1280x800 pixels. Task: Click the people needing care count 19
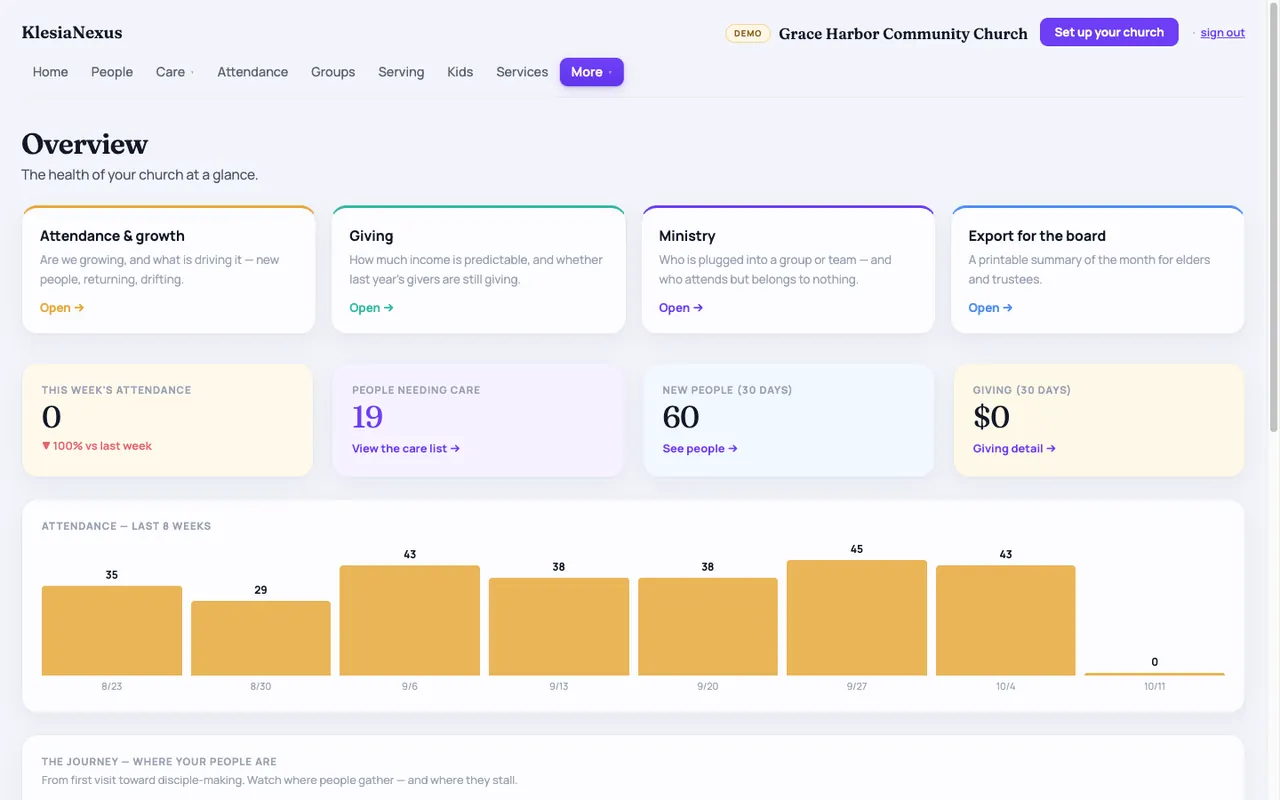[367, 416]
